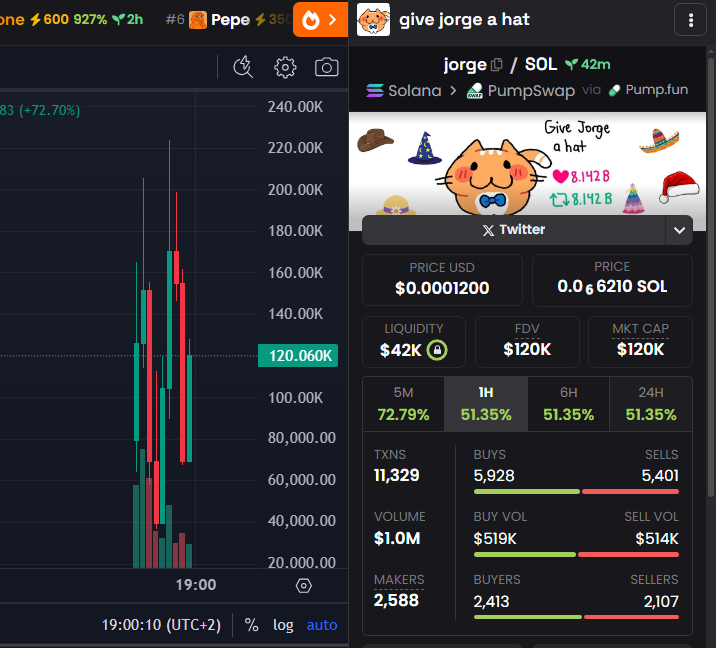Open the trending fire button
Screen dimensions: 716x648
[x=320, y=20]
